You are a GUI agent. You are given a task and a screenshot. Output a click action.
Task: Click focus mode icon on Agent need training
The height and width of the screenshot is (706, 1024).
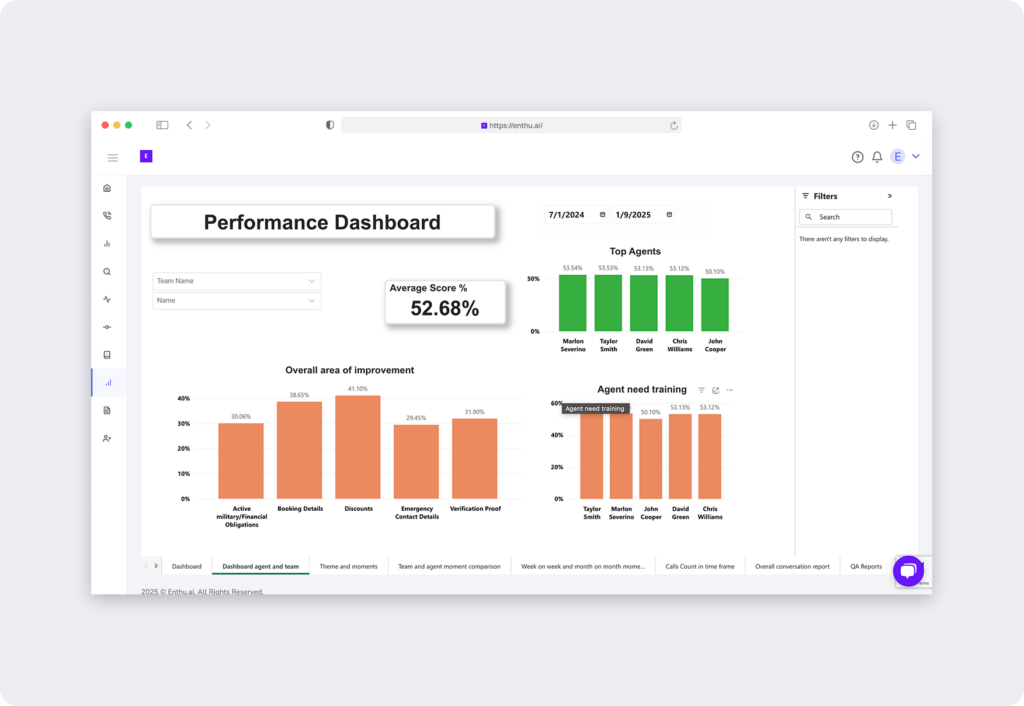pos(716,390)
